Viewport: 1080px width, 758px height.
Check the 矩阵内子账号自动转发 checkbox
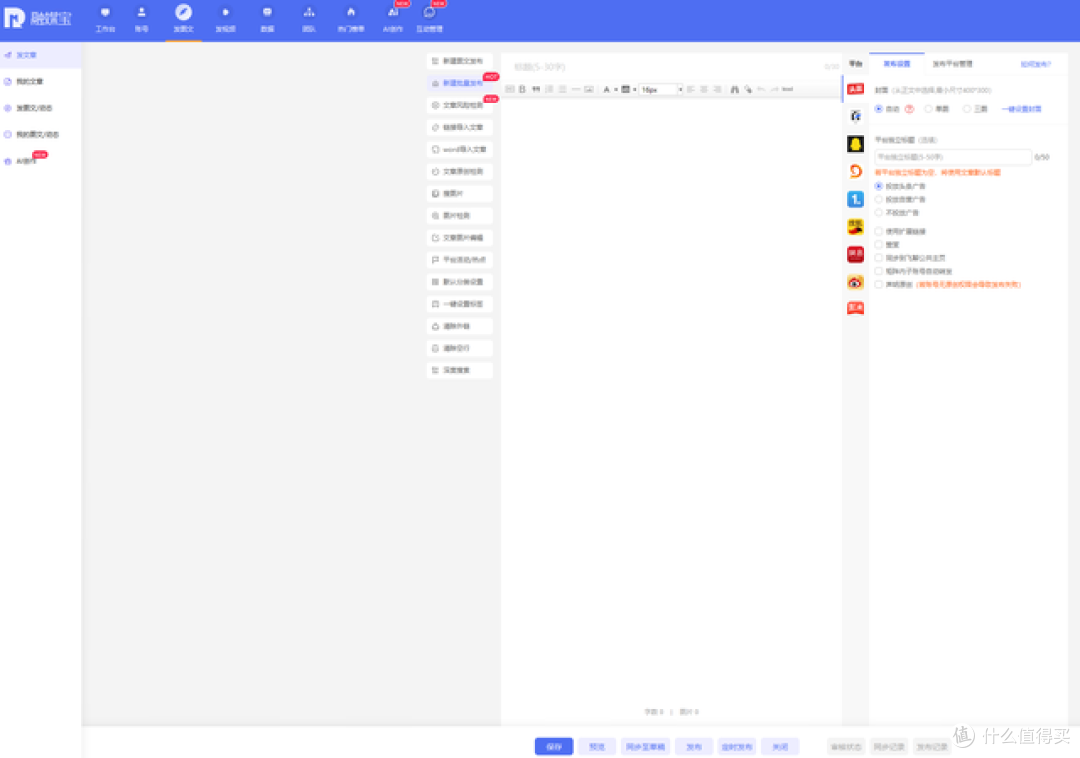[x=879, y=271]
